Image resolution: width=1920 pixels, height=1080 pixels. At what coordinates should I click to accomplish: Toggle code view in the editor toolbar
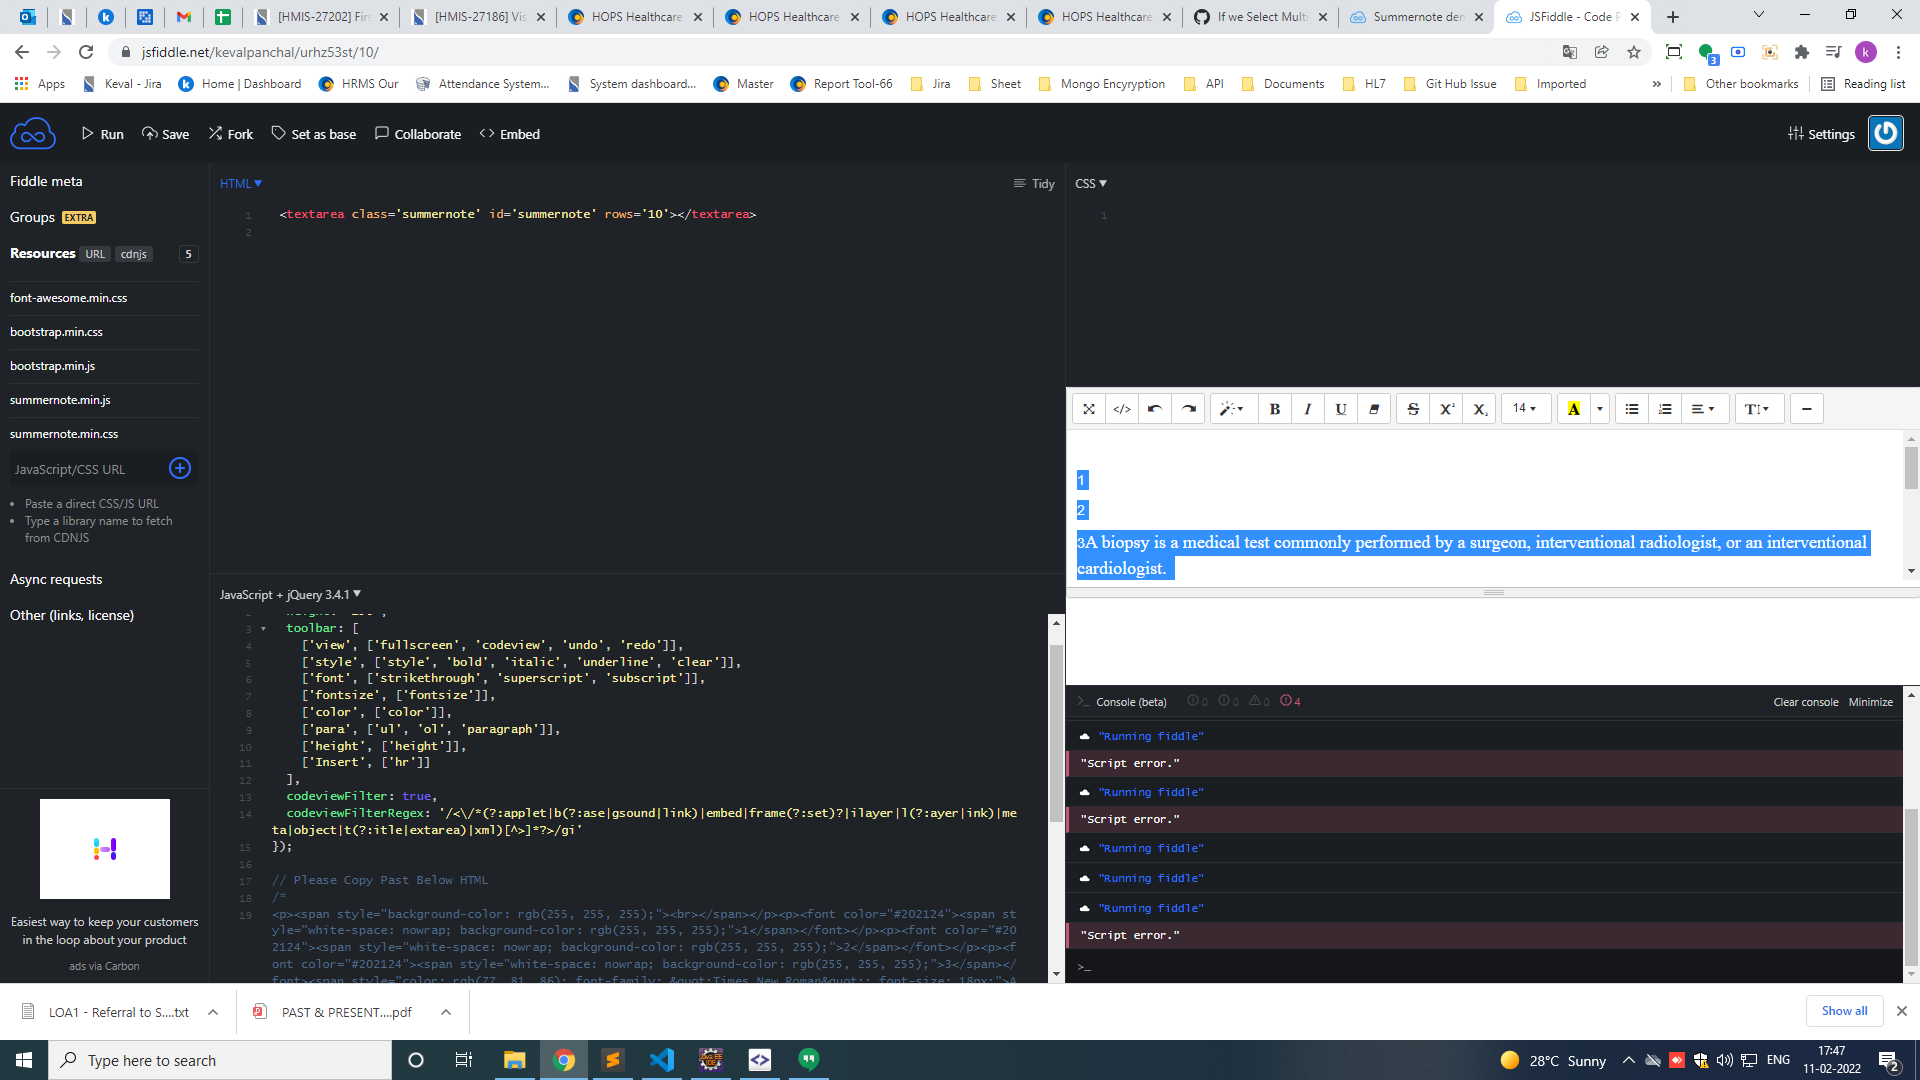(x=1122, y=409)
